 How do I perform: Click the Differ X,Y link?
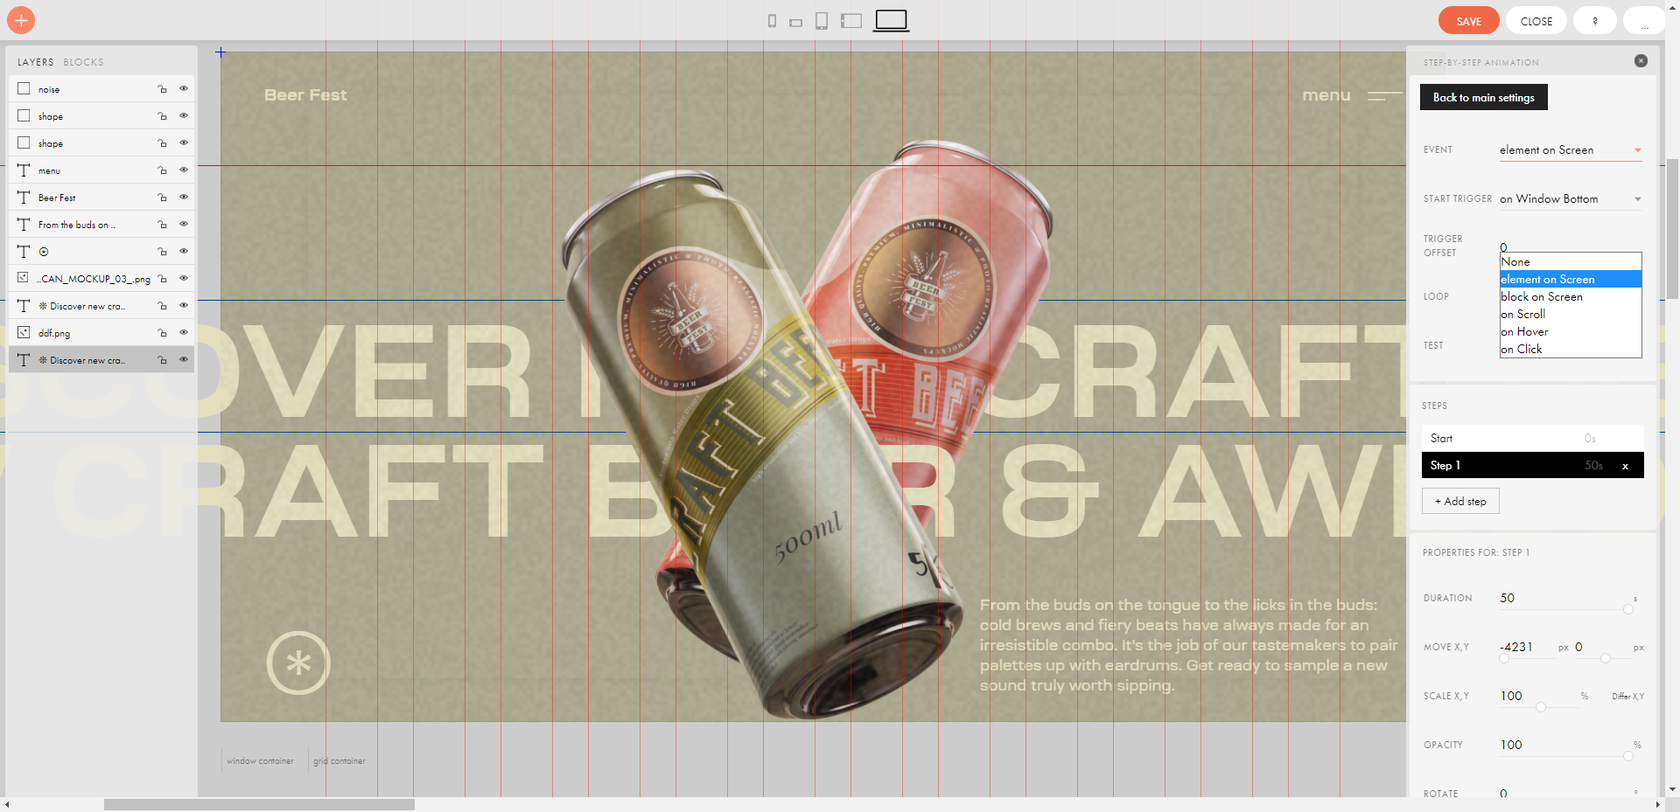pyautogui.click(x=1627, y=696)
